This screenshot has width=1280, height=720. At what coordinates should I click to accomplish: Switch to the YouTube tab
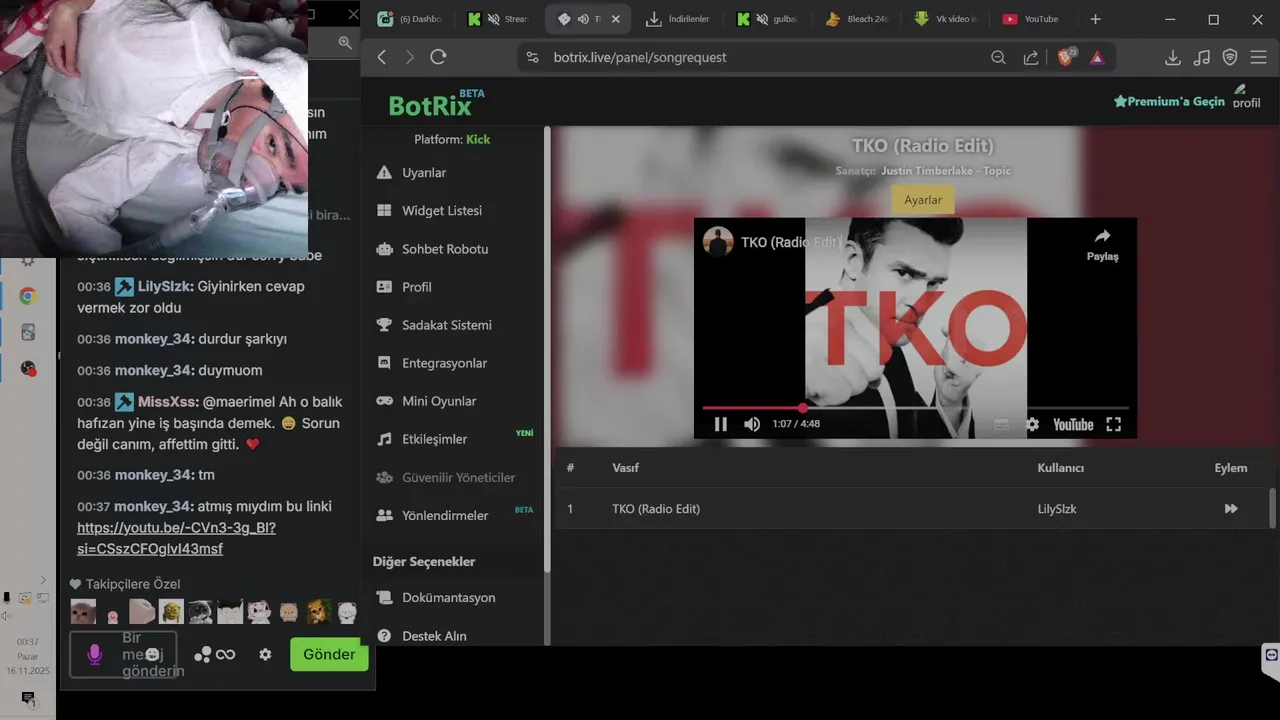pos(1034,19)
